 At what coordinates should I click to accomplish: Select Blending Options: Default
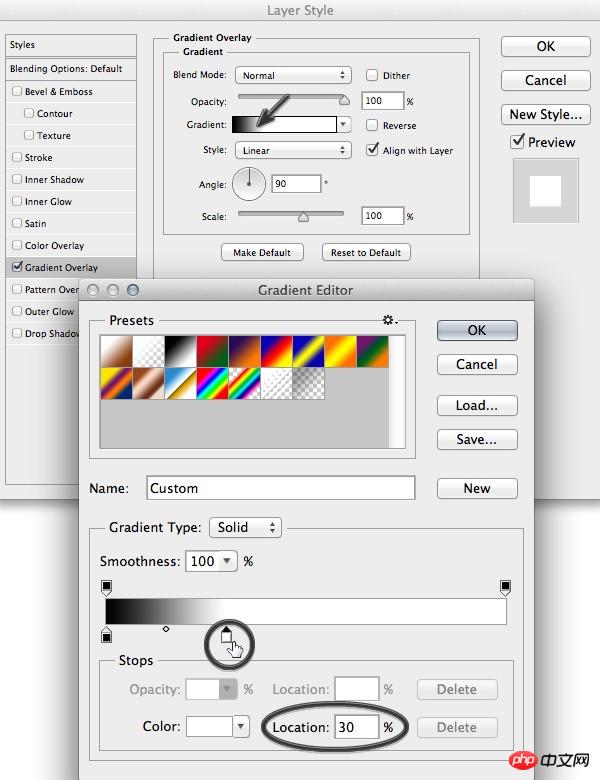click(71, 69)
